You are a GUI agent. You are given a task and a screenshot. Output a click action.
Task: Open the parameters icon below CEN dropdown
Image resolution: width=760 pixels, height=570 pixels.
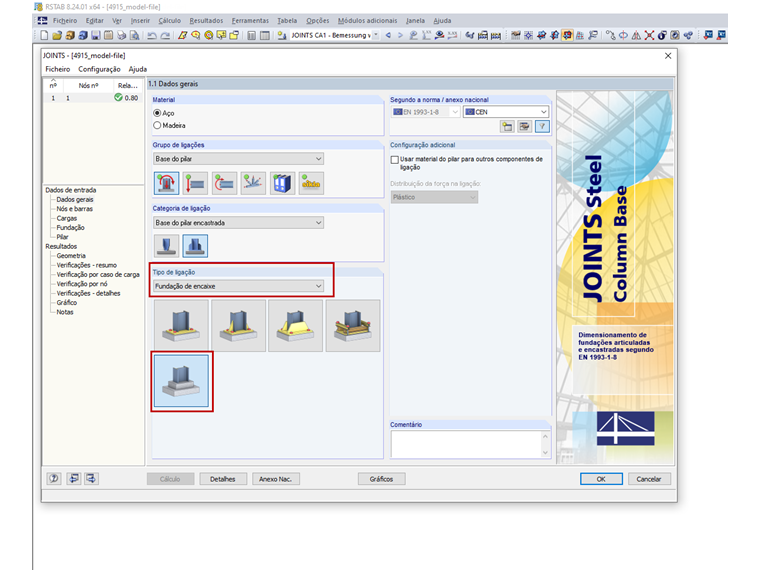pos(524,127)
